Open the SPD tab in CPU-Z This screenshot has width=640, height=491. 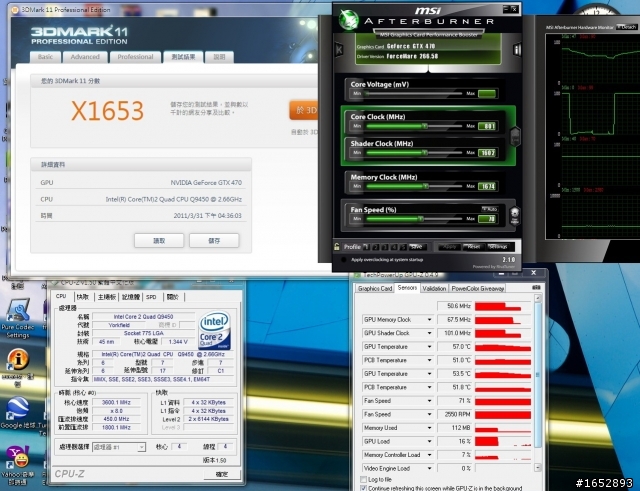click(x=151, y=297)
